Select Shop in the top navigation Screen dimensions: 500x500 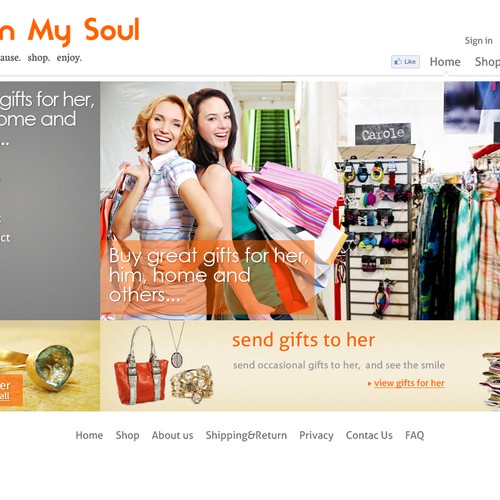(487, 62)
